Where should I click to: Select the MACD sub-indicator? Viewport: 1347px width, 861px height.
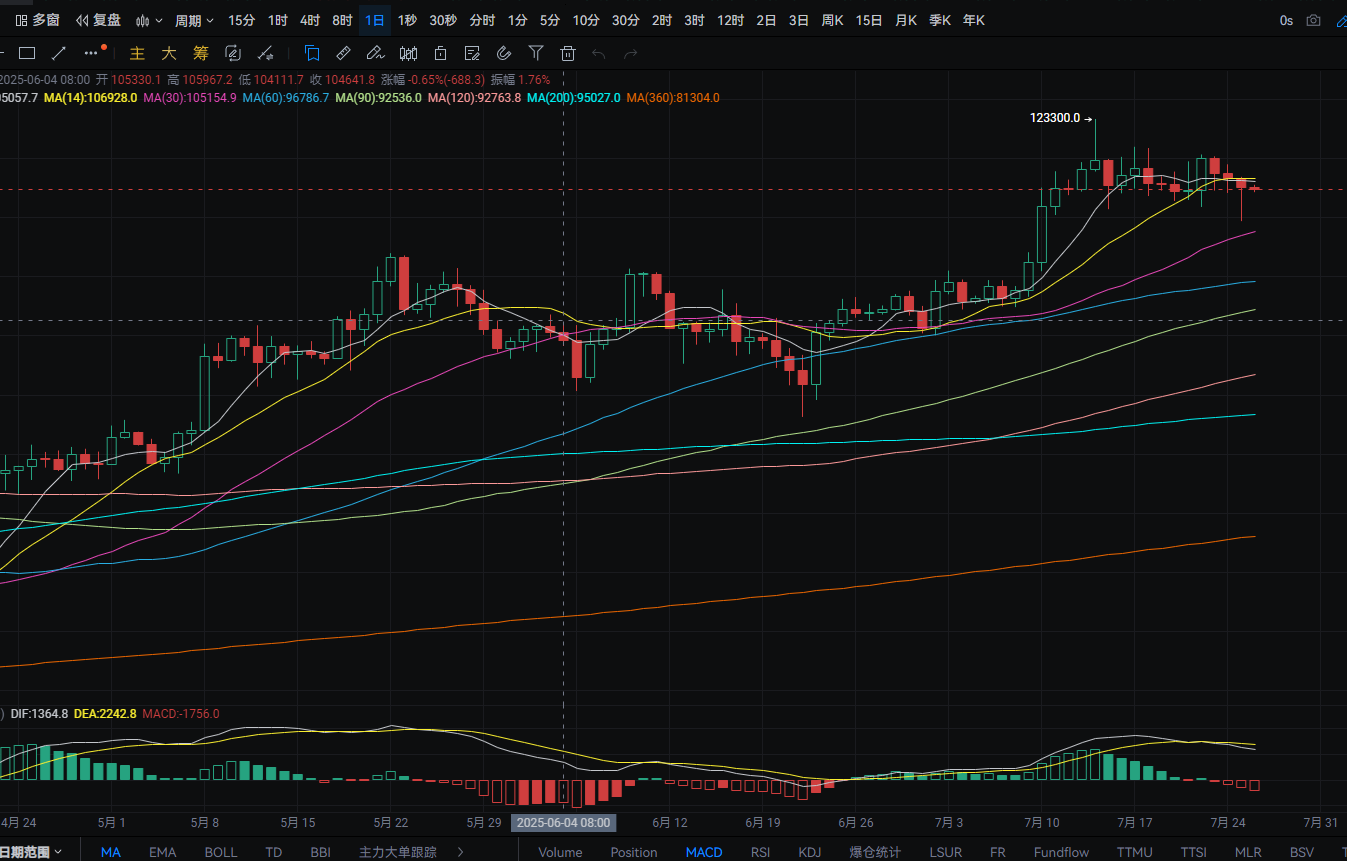704,852
